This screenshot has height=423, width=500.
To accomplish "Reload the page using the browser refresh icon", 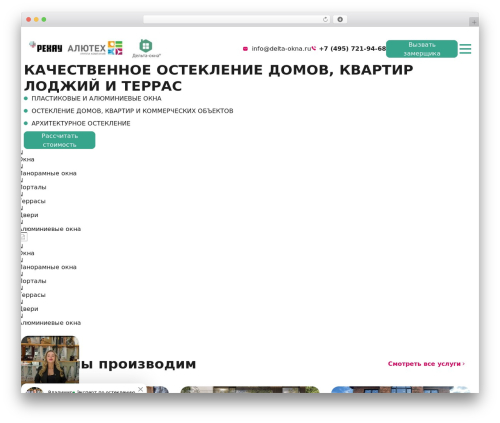I will point(325,20).
